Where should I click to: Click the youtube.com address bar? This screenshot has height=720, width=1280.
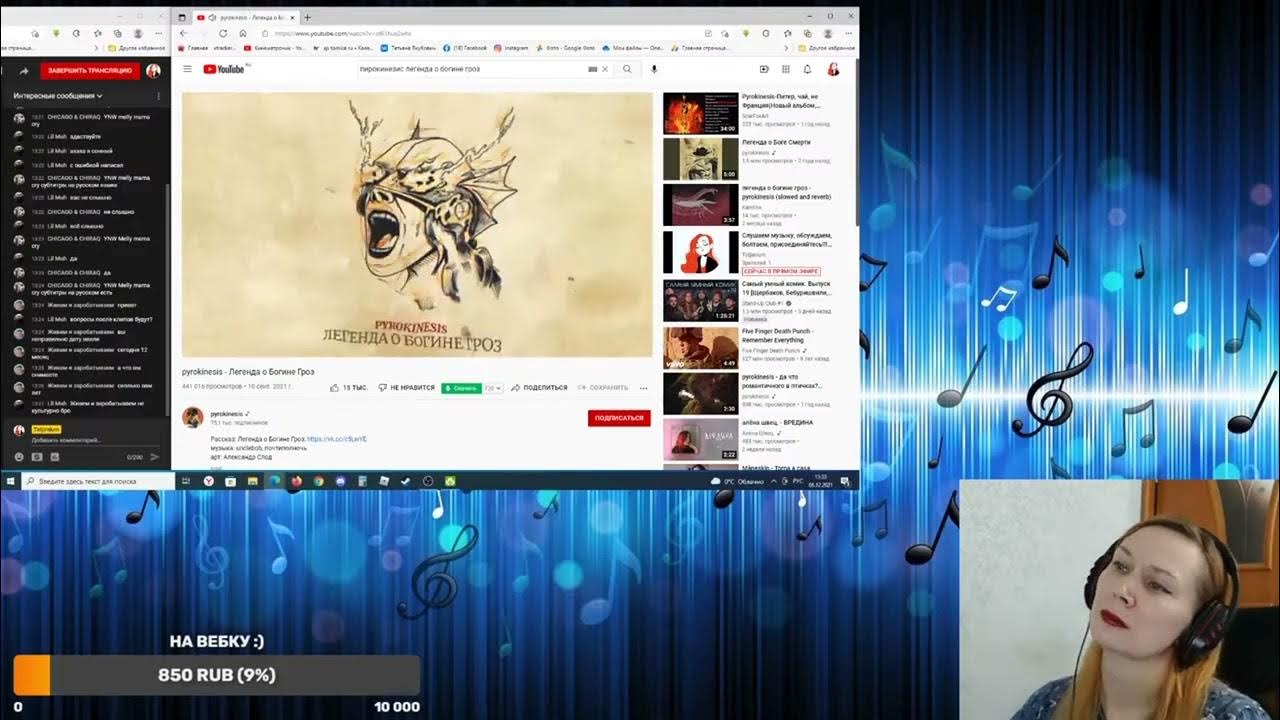tap(480, 33)
